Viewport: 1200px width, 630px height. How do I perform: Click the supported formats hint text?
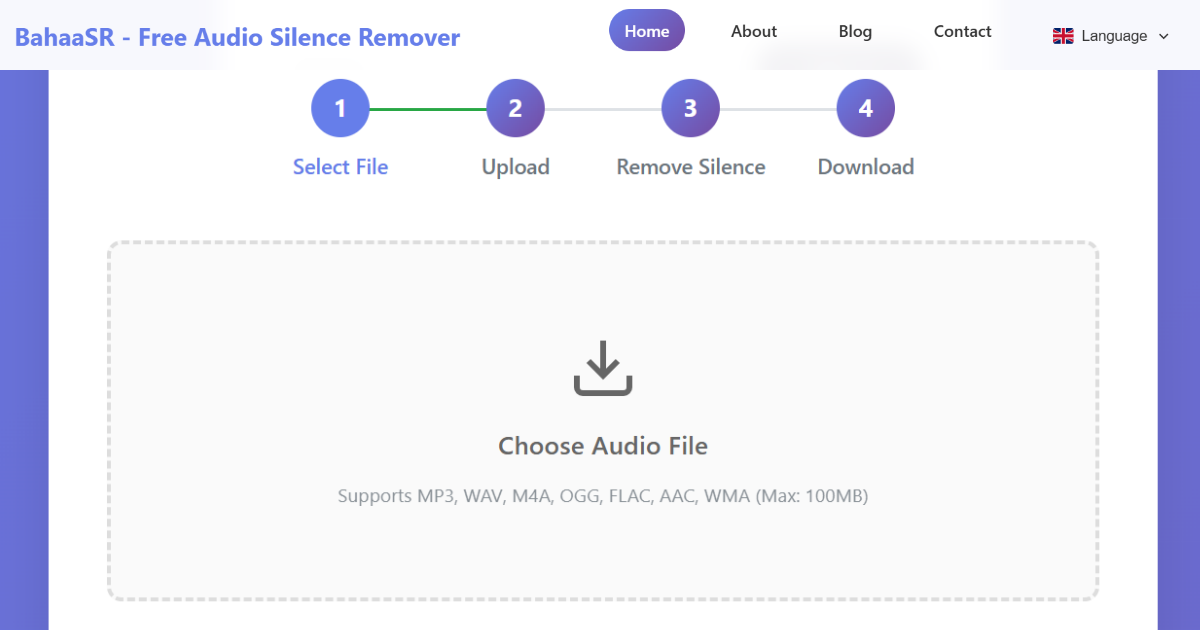[603, 496]
